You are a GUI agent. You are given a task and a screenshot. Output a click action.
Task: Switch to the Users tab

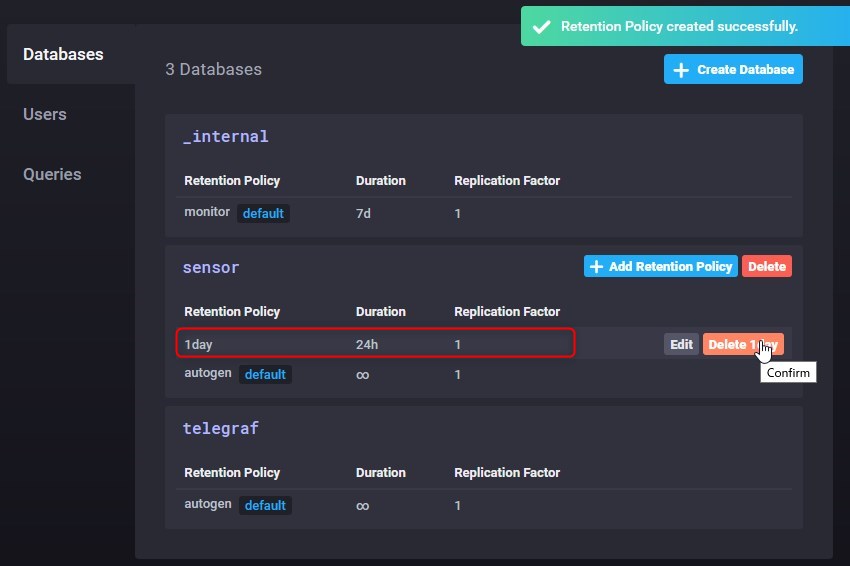45,114
